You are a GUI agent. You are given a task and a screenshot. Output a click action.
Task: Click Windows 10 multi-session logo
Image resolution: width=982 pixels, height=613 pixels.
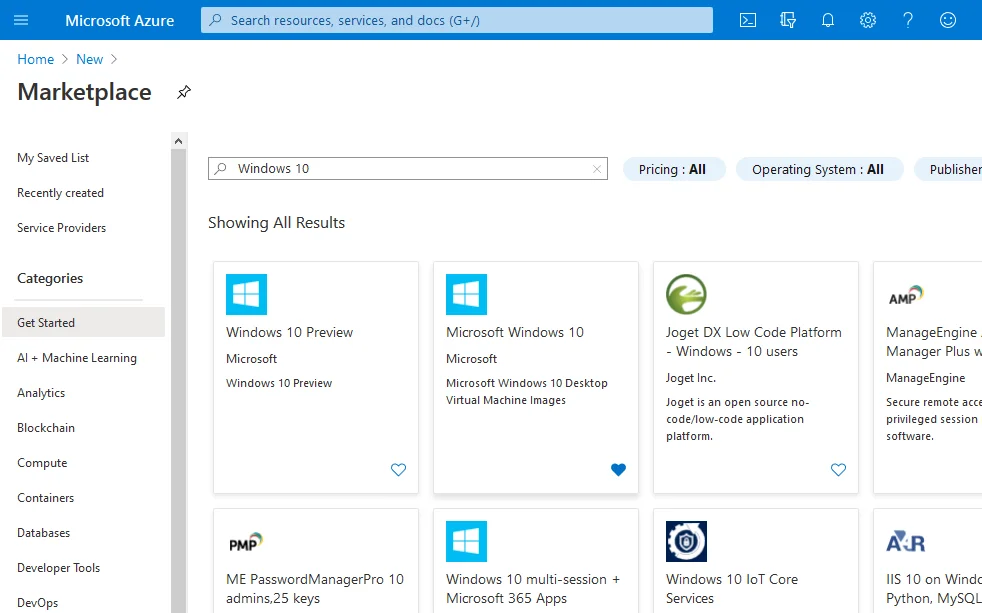(466, 542)
